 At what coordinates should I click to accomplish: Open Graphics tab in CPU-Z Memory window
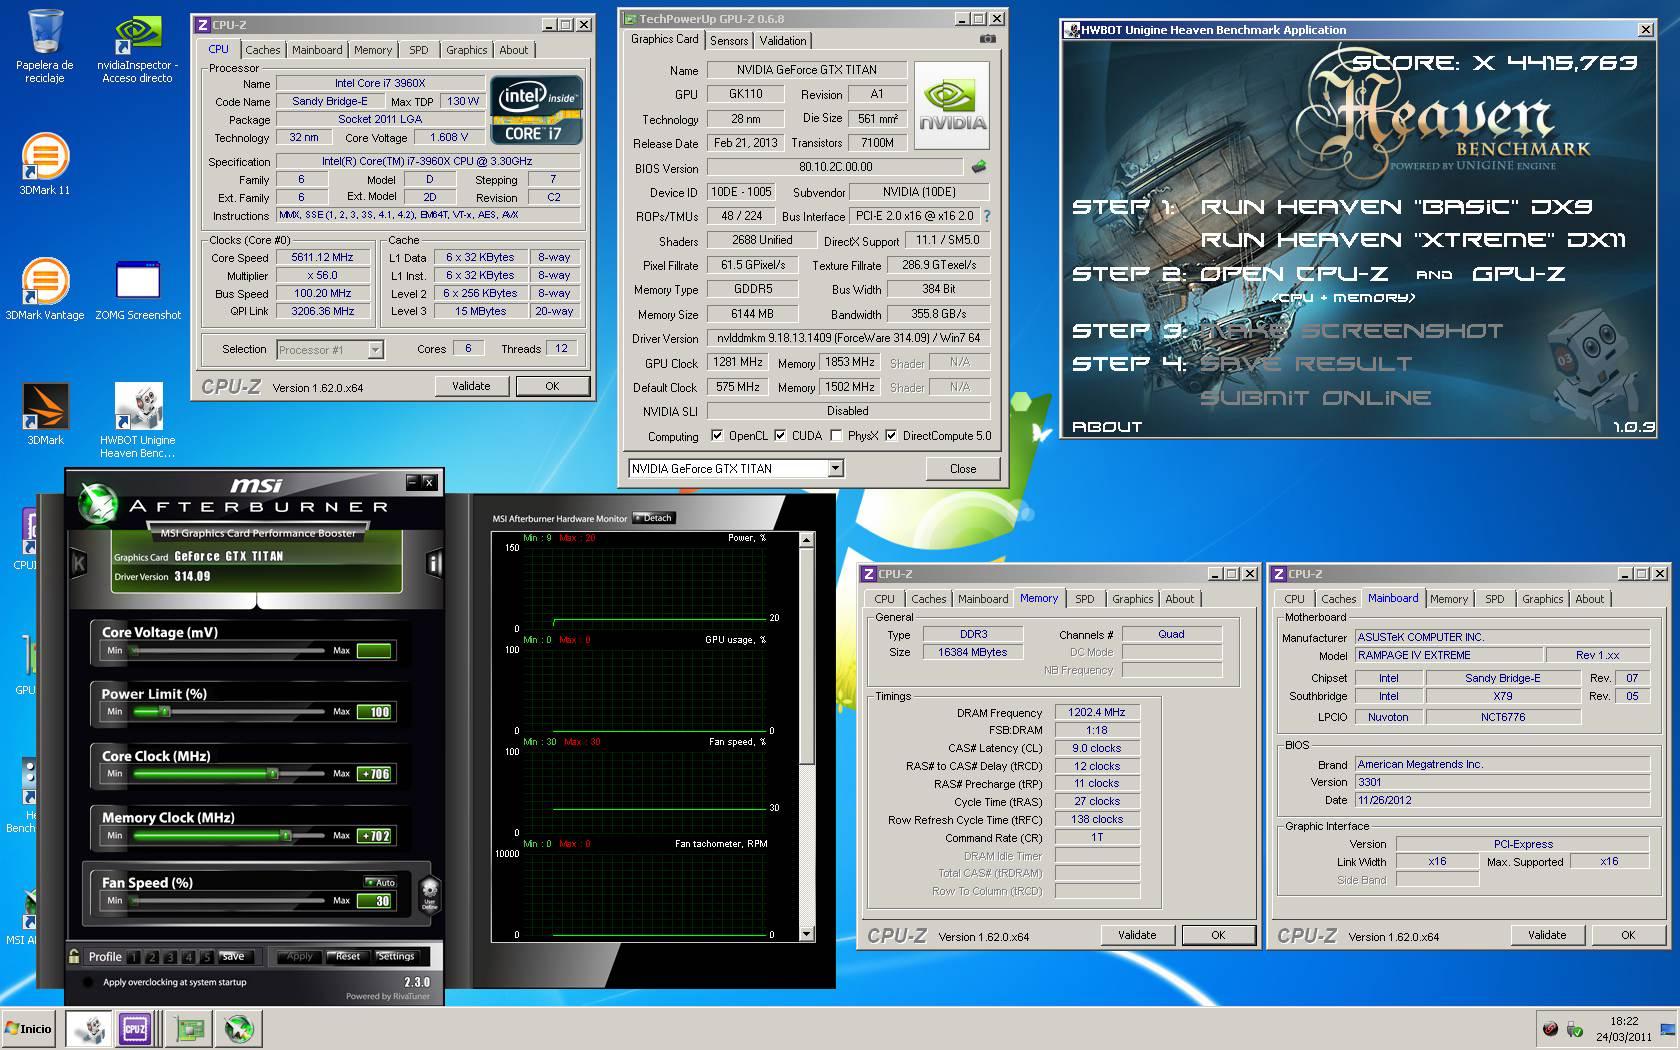click(x=1133, y=599)
